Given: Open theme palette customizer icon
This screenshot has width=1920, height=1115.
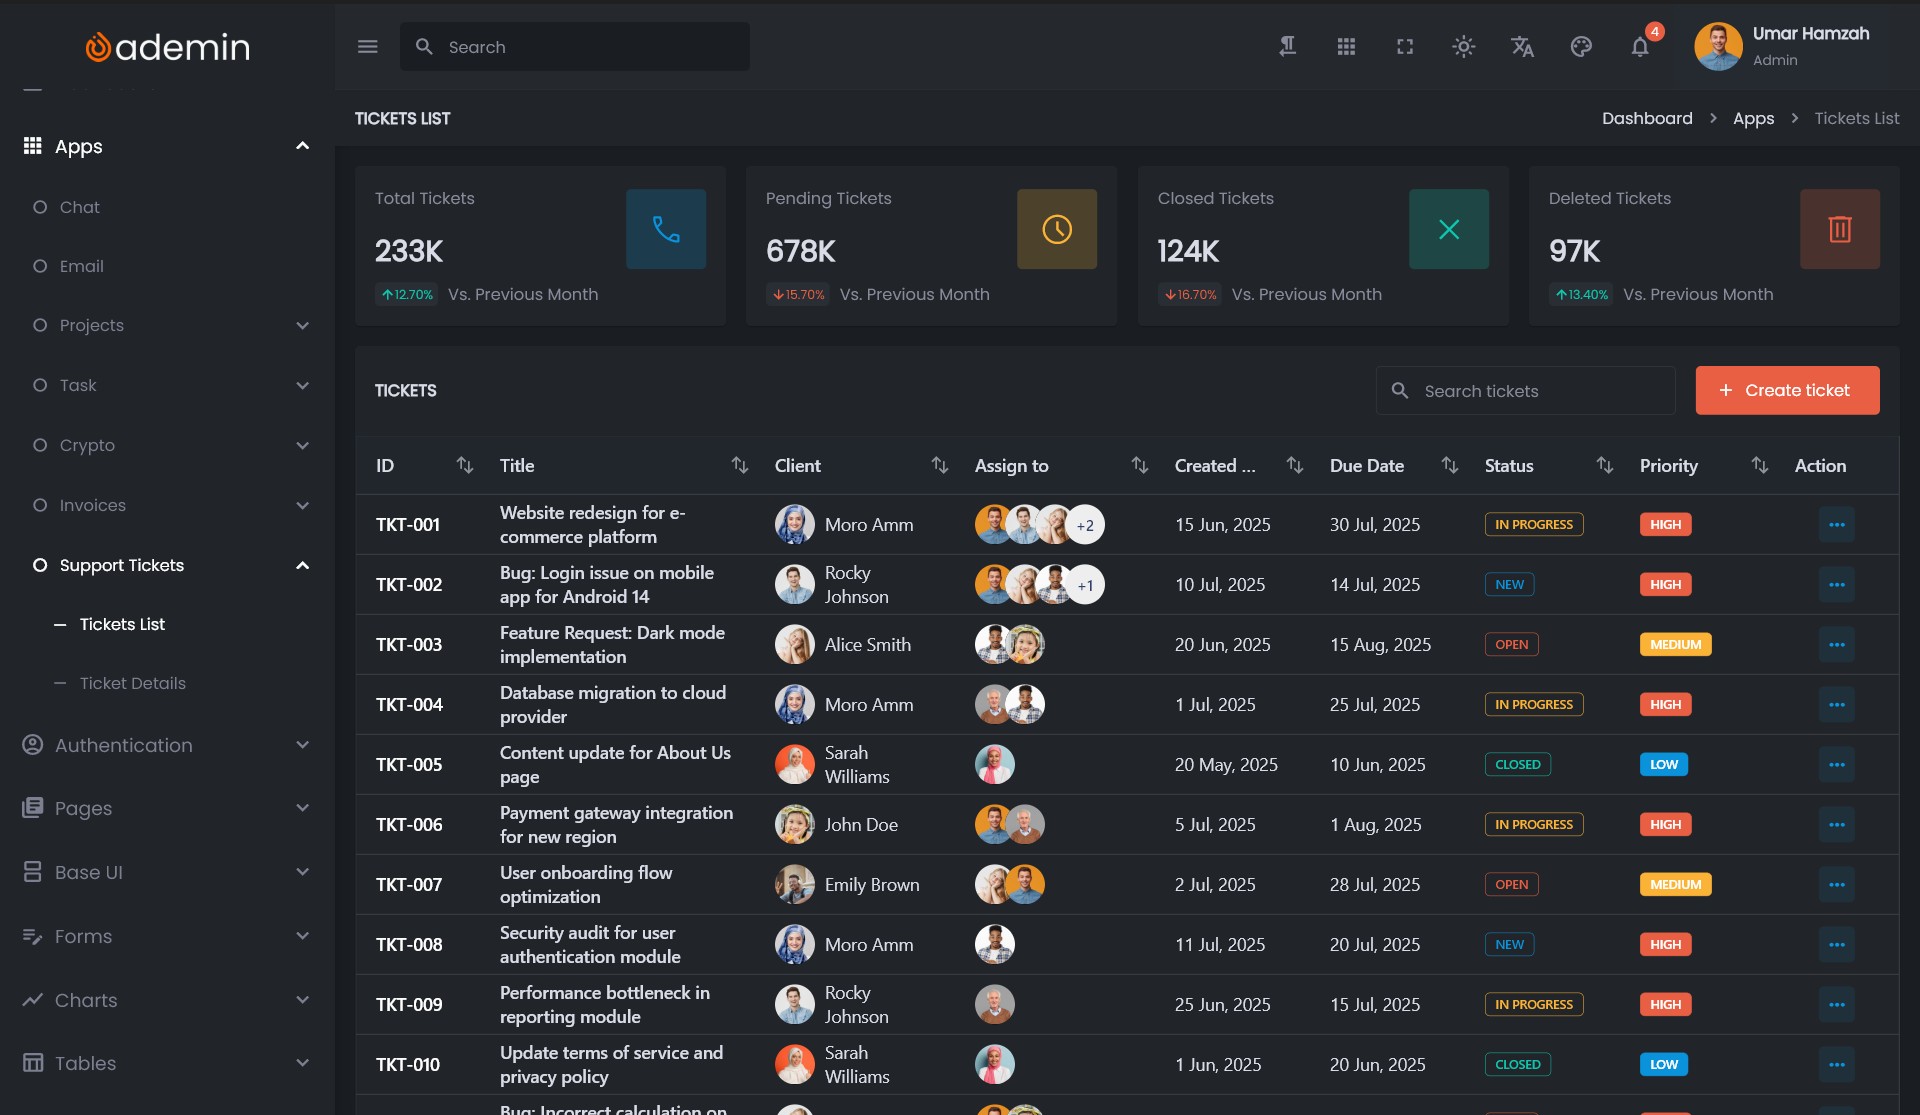Looking at the screenshot, I should pos(1581,47).
